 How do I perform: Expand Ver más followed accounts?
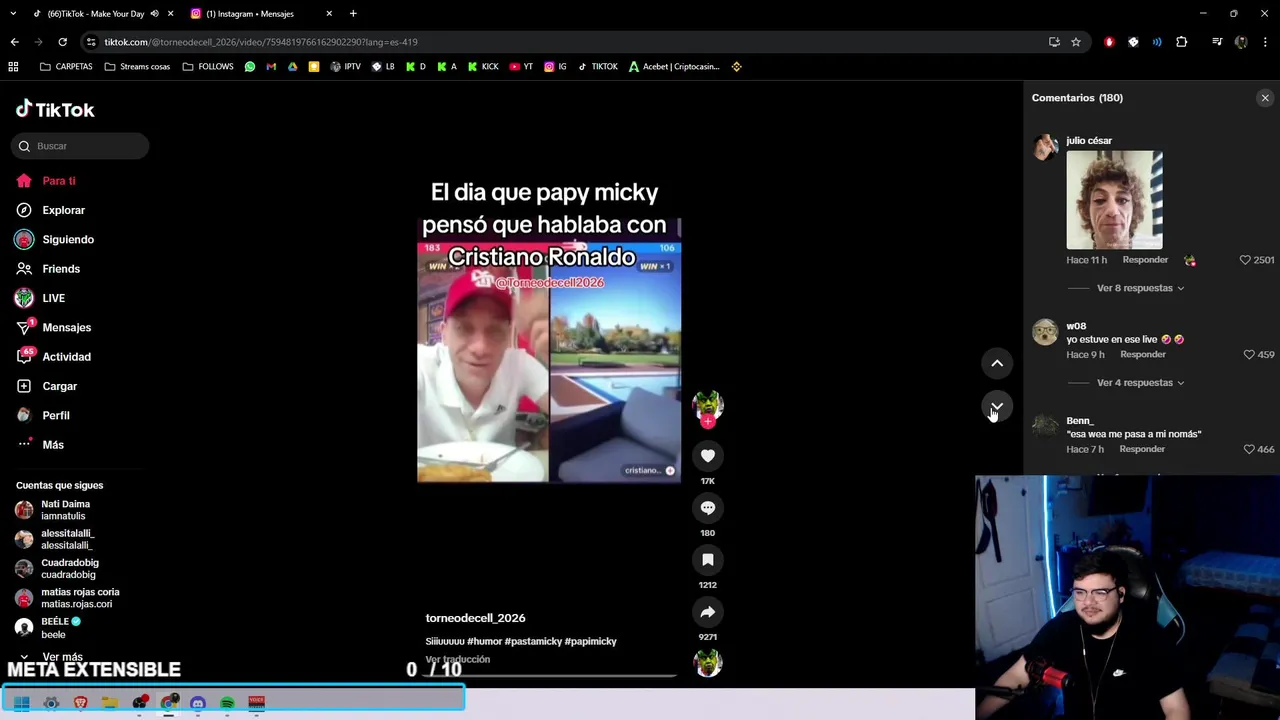pyautogui.click(x=62, y=658)
